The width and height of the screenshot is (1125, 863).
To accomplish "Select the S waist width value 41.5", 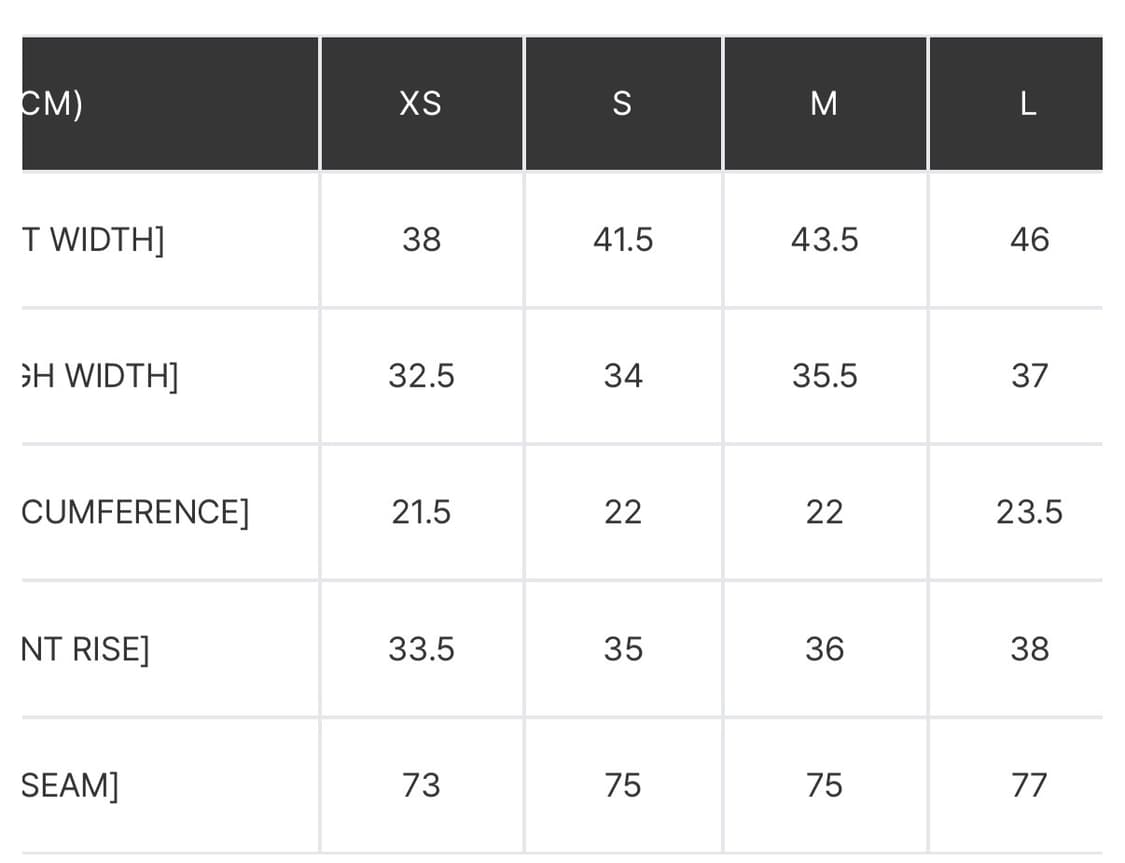I will [x=622, y=240].
